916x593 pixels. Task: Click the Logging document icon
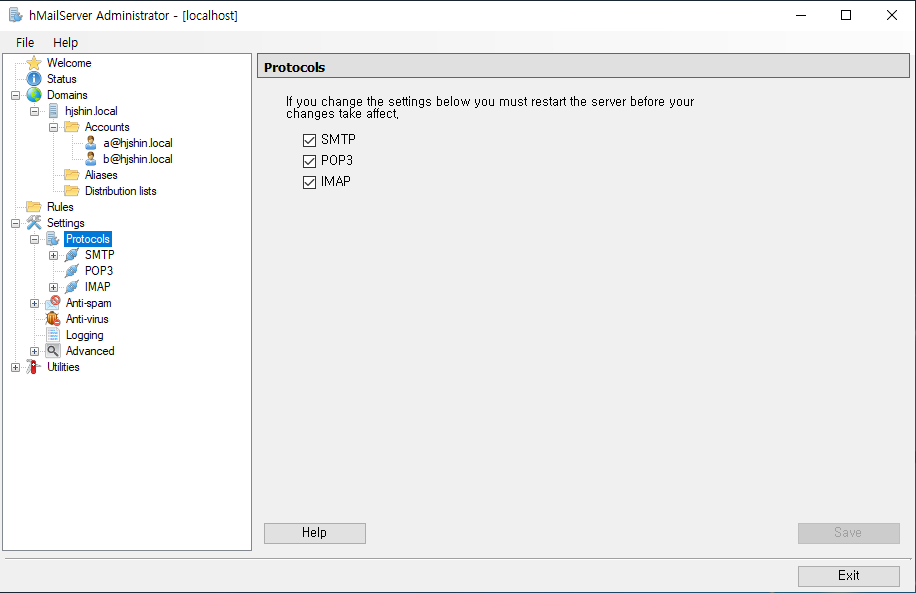pyautogui.click(x=53, y=334)
